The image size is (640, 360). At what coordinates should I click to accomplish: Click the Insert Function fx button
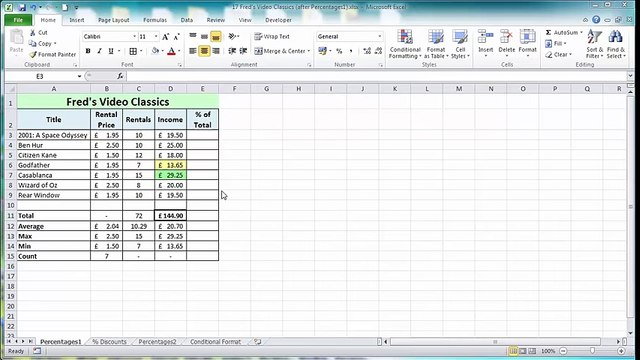[x=120, y=76]
